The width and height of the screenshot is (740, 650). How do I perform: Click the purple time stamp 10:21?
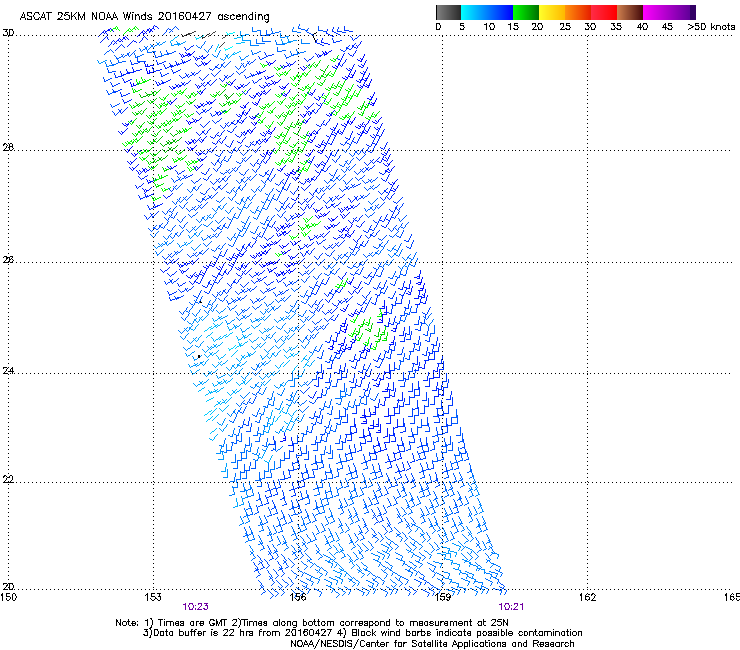click(x=511, y=607)
